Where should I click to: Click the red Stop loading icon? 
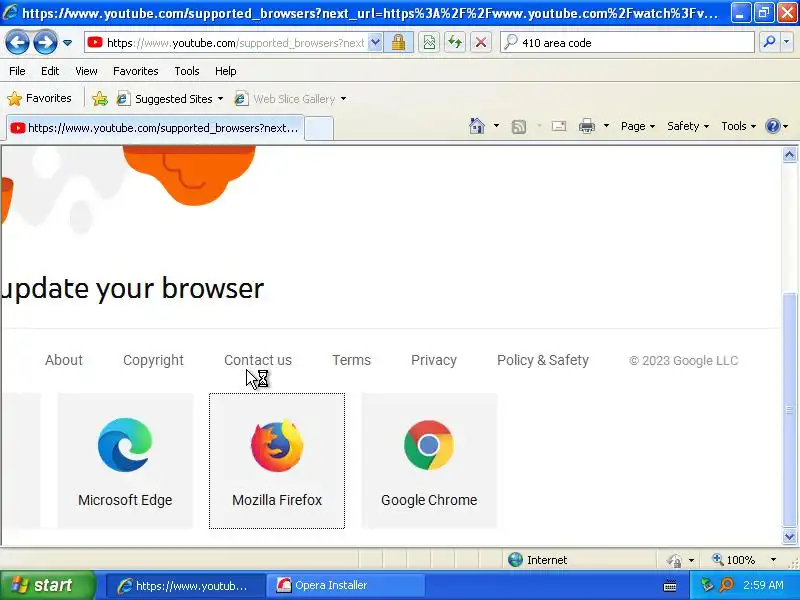pos(481,43)
